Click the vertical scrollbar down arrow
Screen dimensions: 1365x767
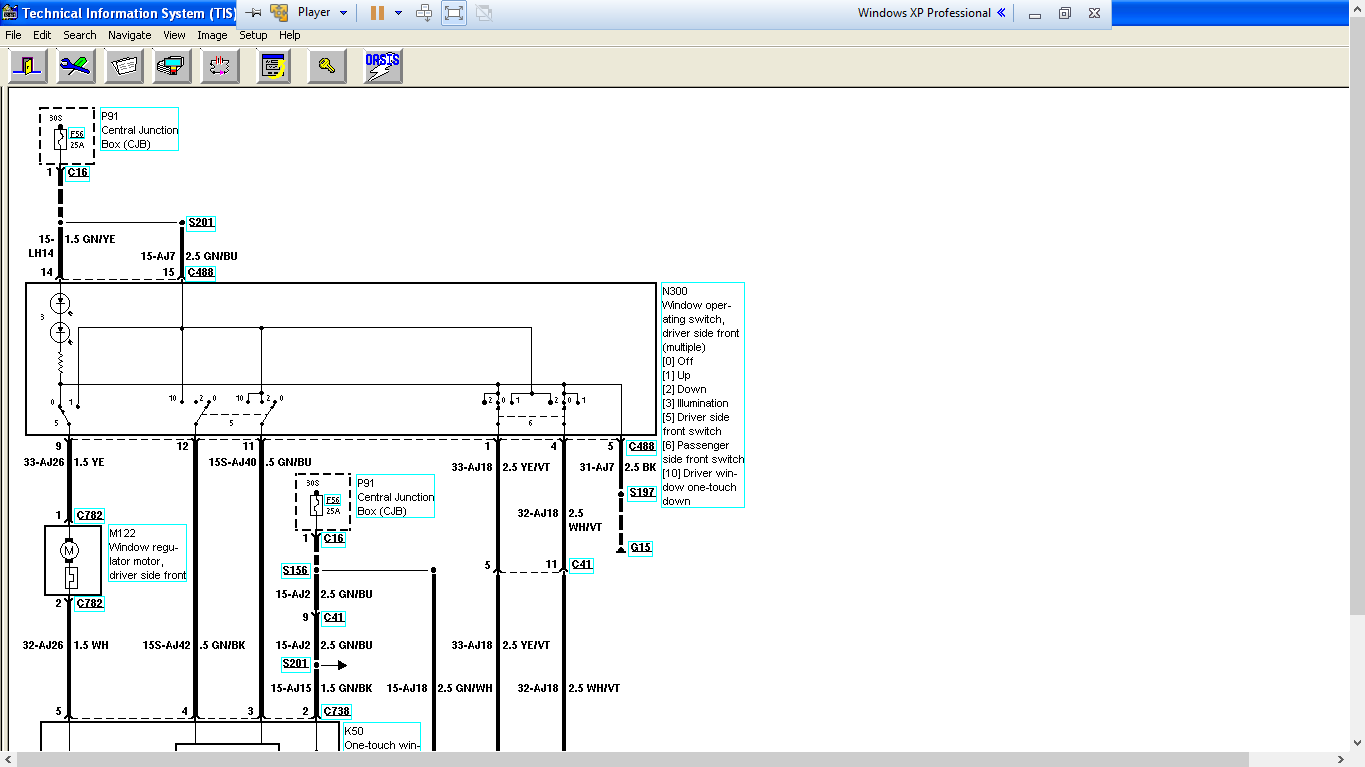(x=1356, y=744)
